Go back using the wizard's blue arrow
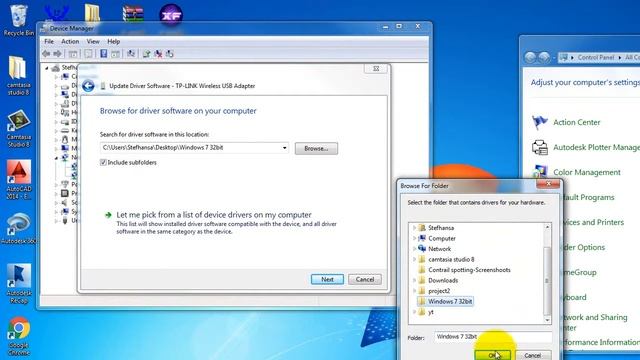The height and width of the screenshot is (360, 640). click(88, 86)
